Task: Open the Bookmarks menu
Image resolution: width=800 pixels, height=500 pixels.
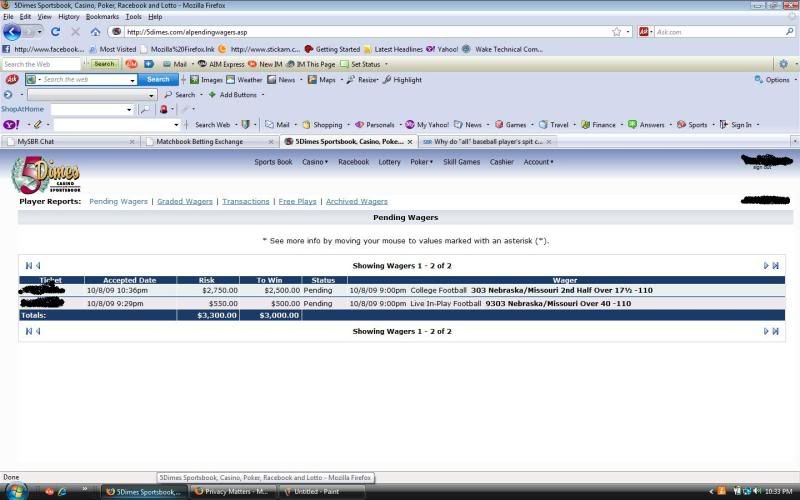Action: click(x=102, y=17)
